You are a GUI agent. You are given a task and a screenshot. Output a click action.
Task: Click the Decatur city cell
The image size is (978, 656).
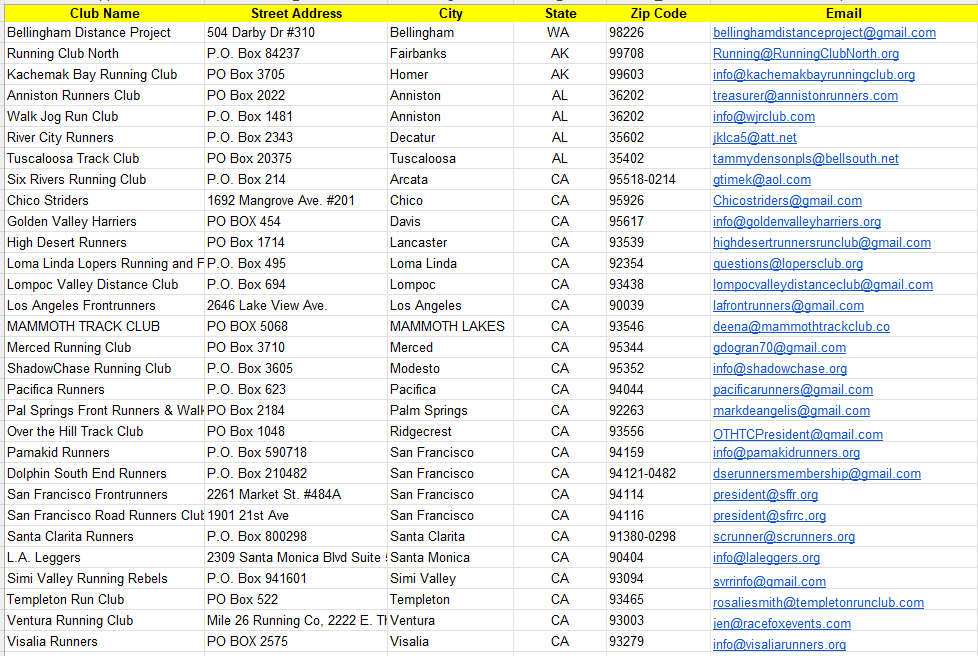[x=450, y=137]
